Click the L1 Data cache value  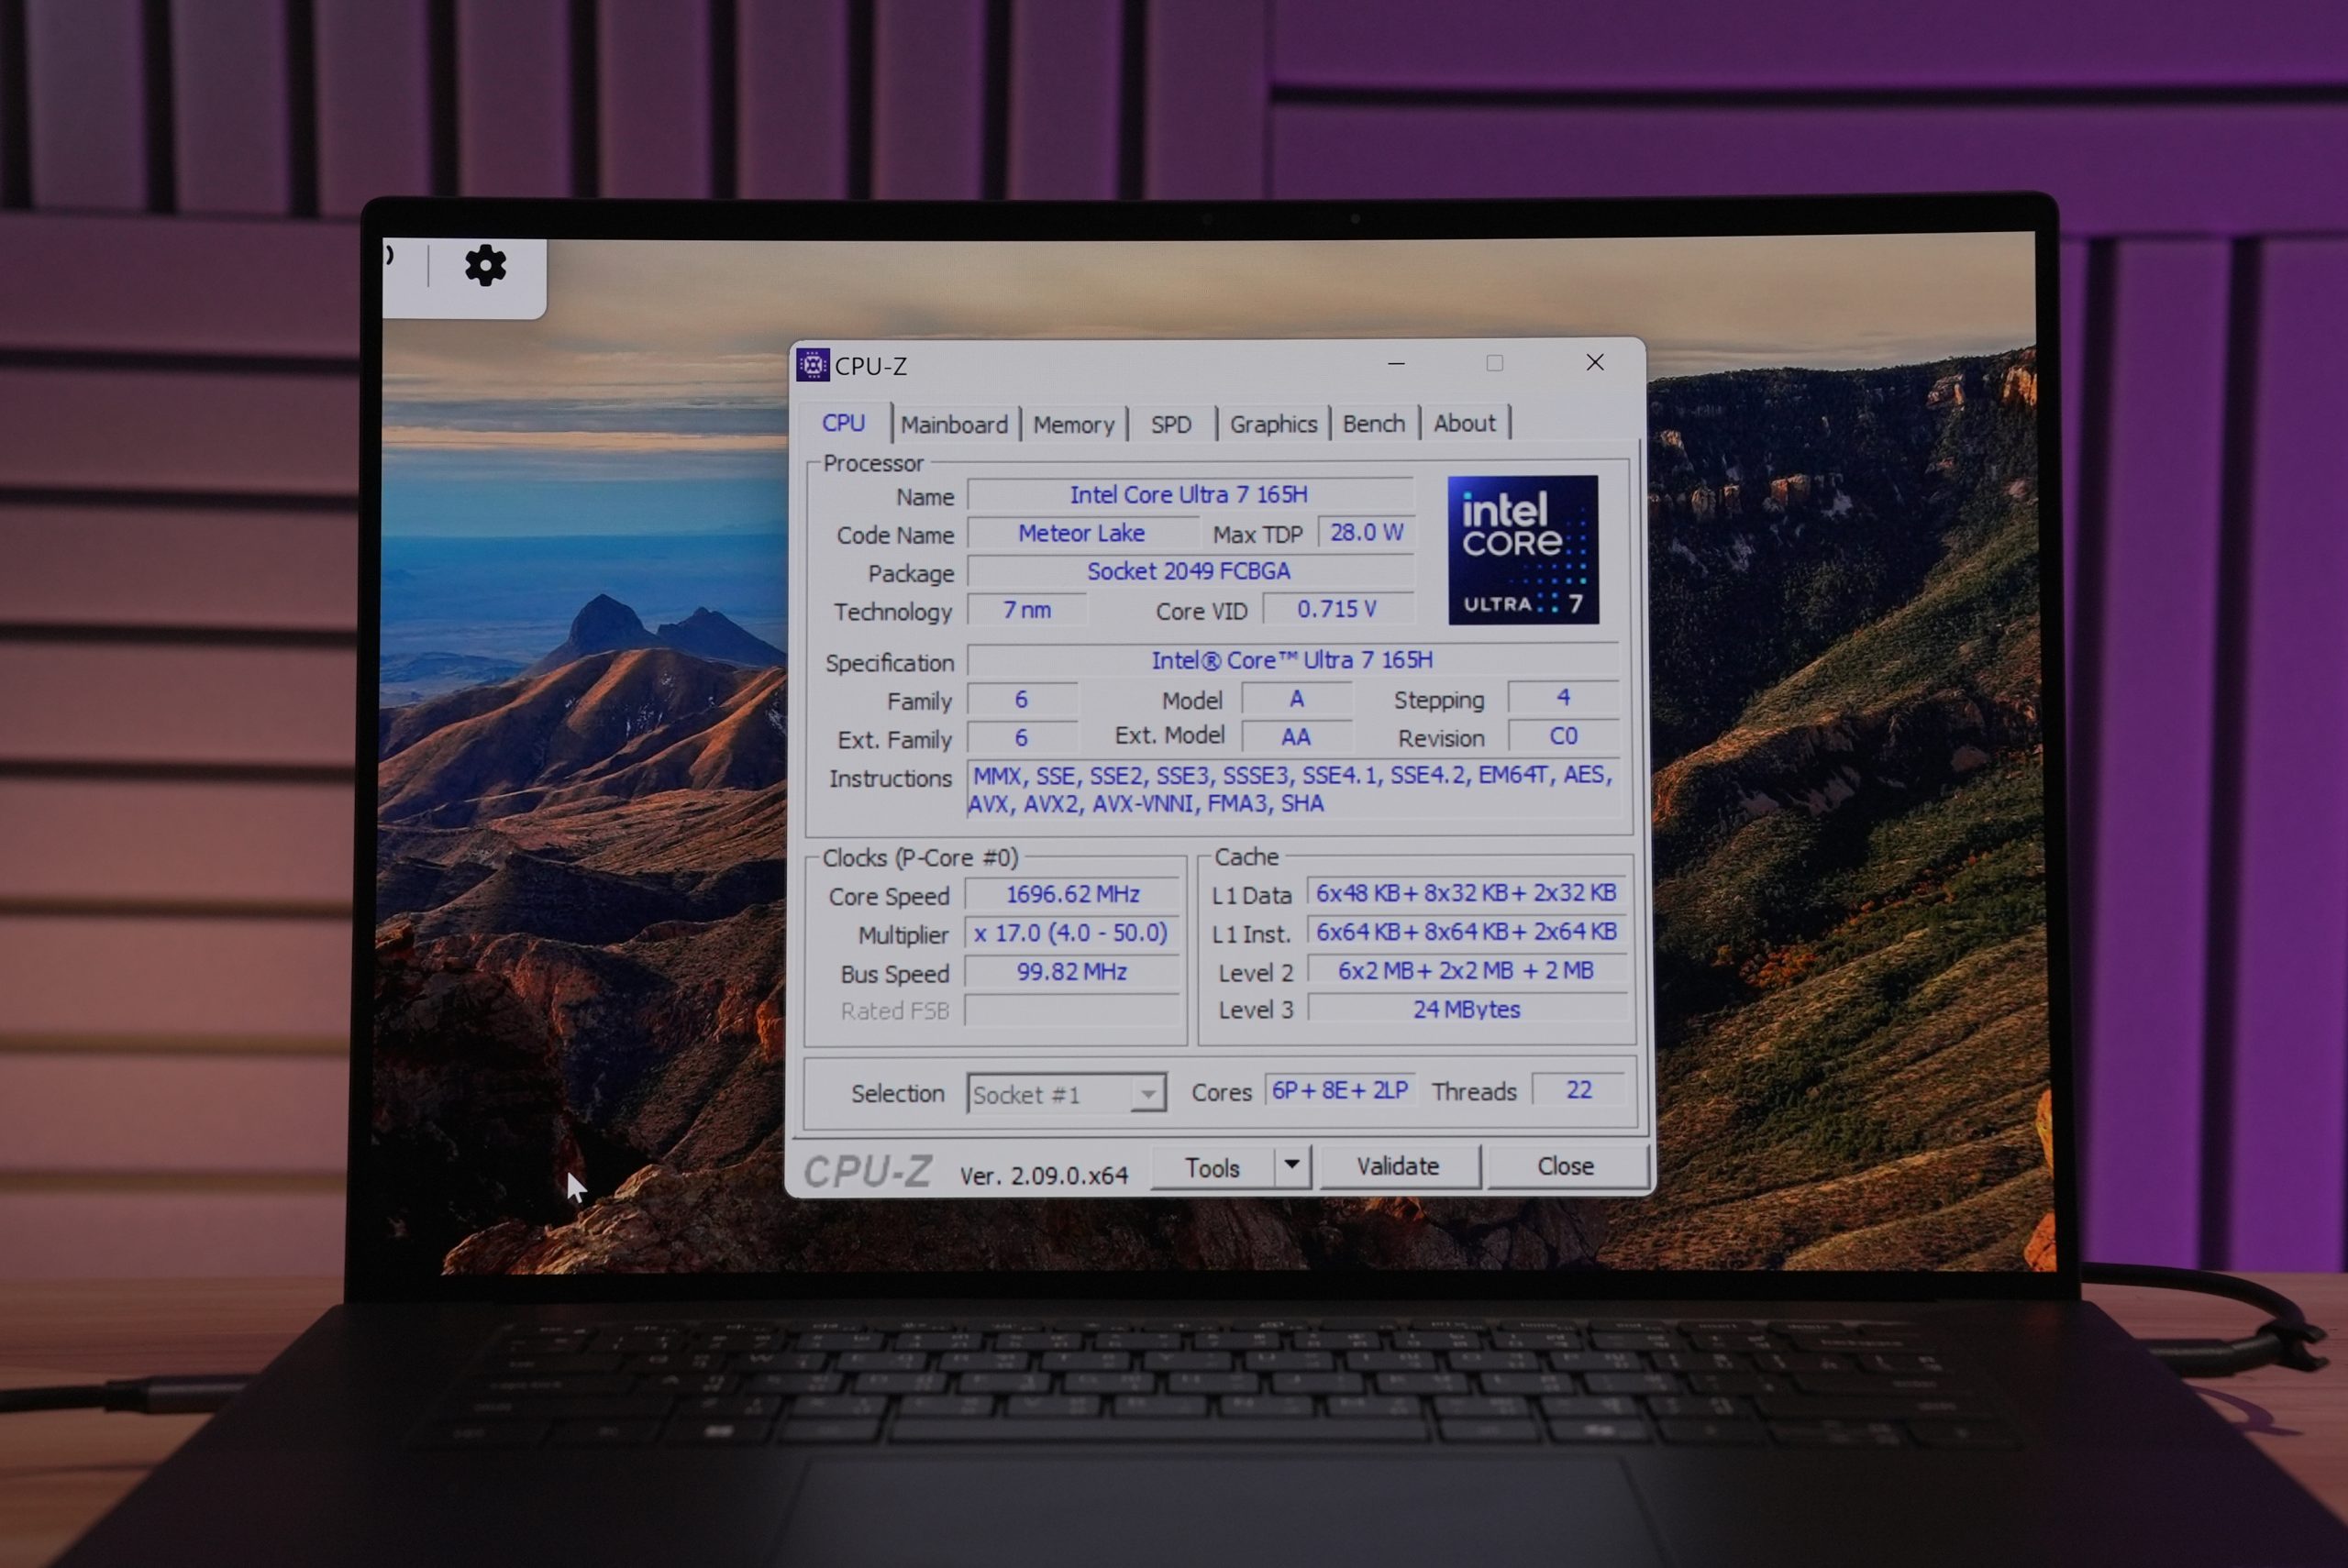pos(1466,892)
